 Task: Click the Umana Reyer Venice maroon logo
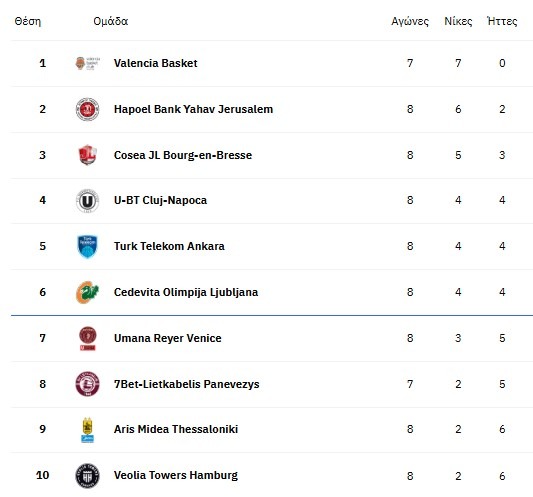(x=87, y=338)
